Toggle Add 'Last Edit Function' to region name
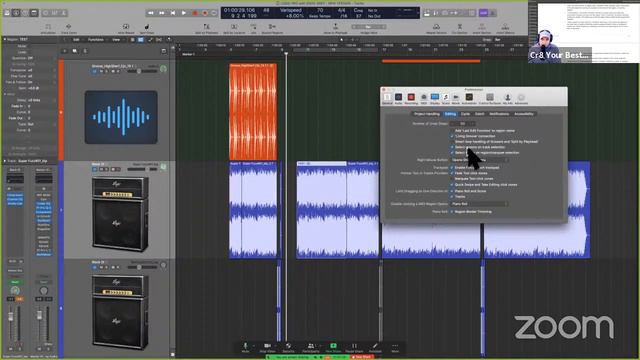Image resolution: width=640 pixels, height=360 pixels. click(452, 131)
